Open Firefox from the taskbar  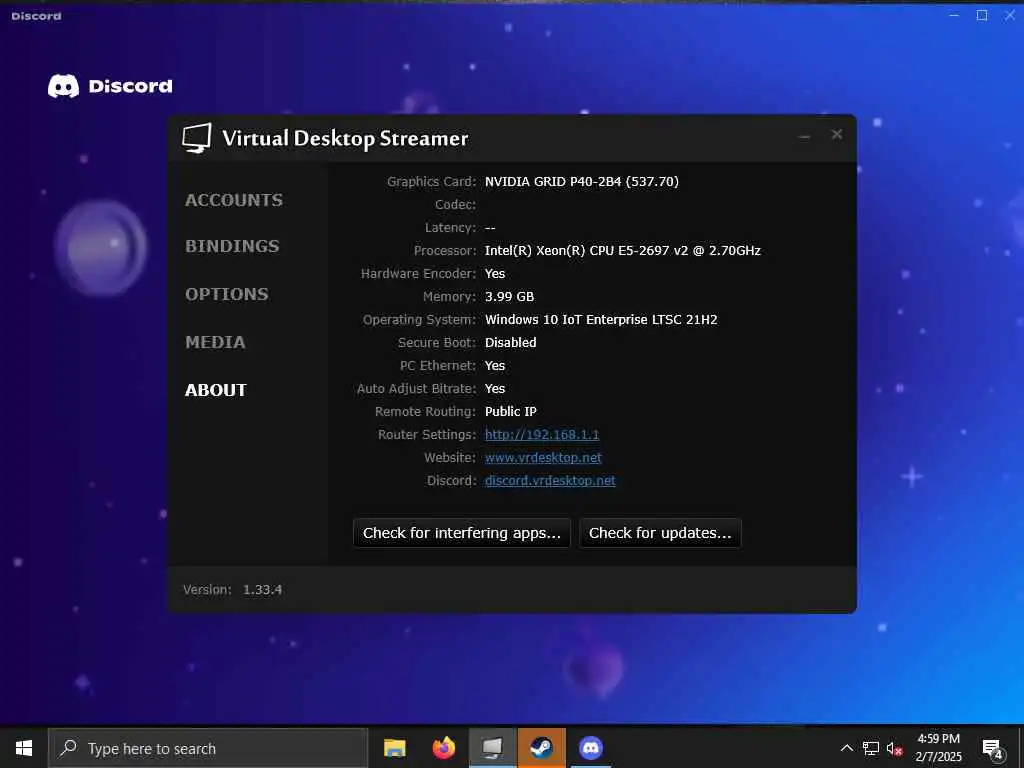point(444,748)
